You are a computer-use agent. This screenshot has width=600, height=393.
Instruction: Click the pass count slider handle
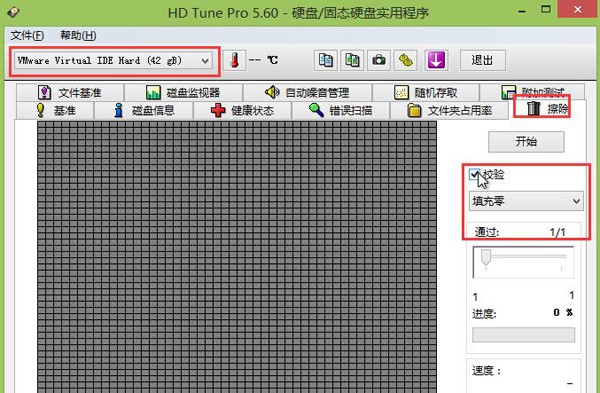click(486, 256)
